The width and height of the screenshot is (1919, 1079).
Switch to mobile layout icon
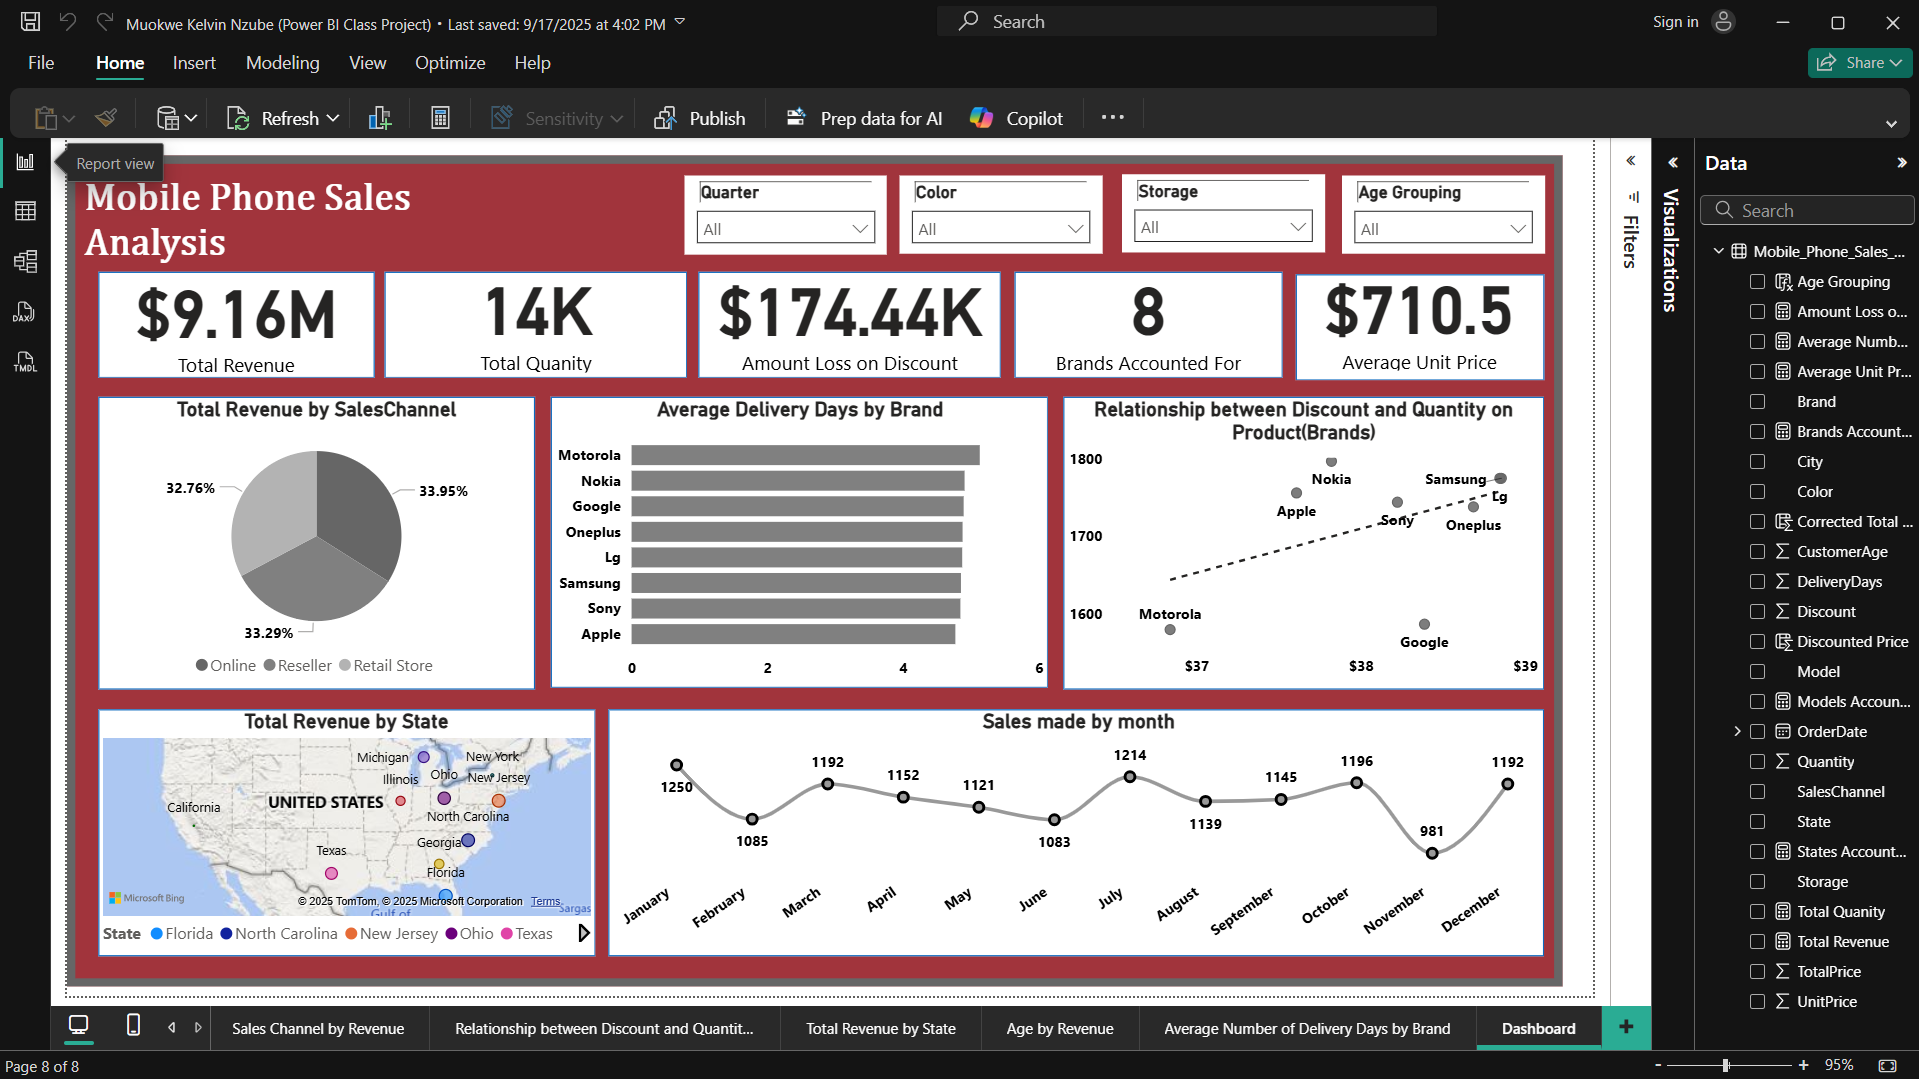coord(133,1026)
